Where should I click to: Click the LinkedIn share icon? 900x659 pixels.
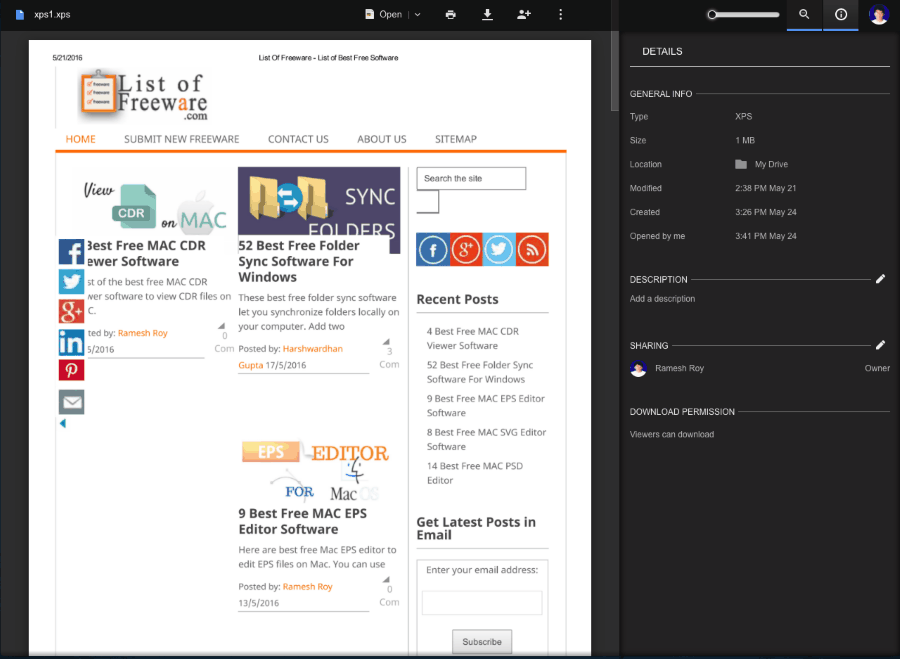click(x=71, y=342)
